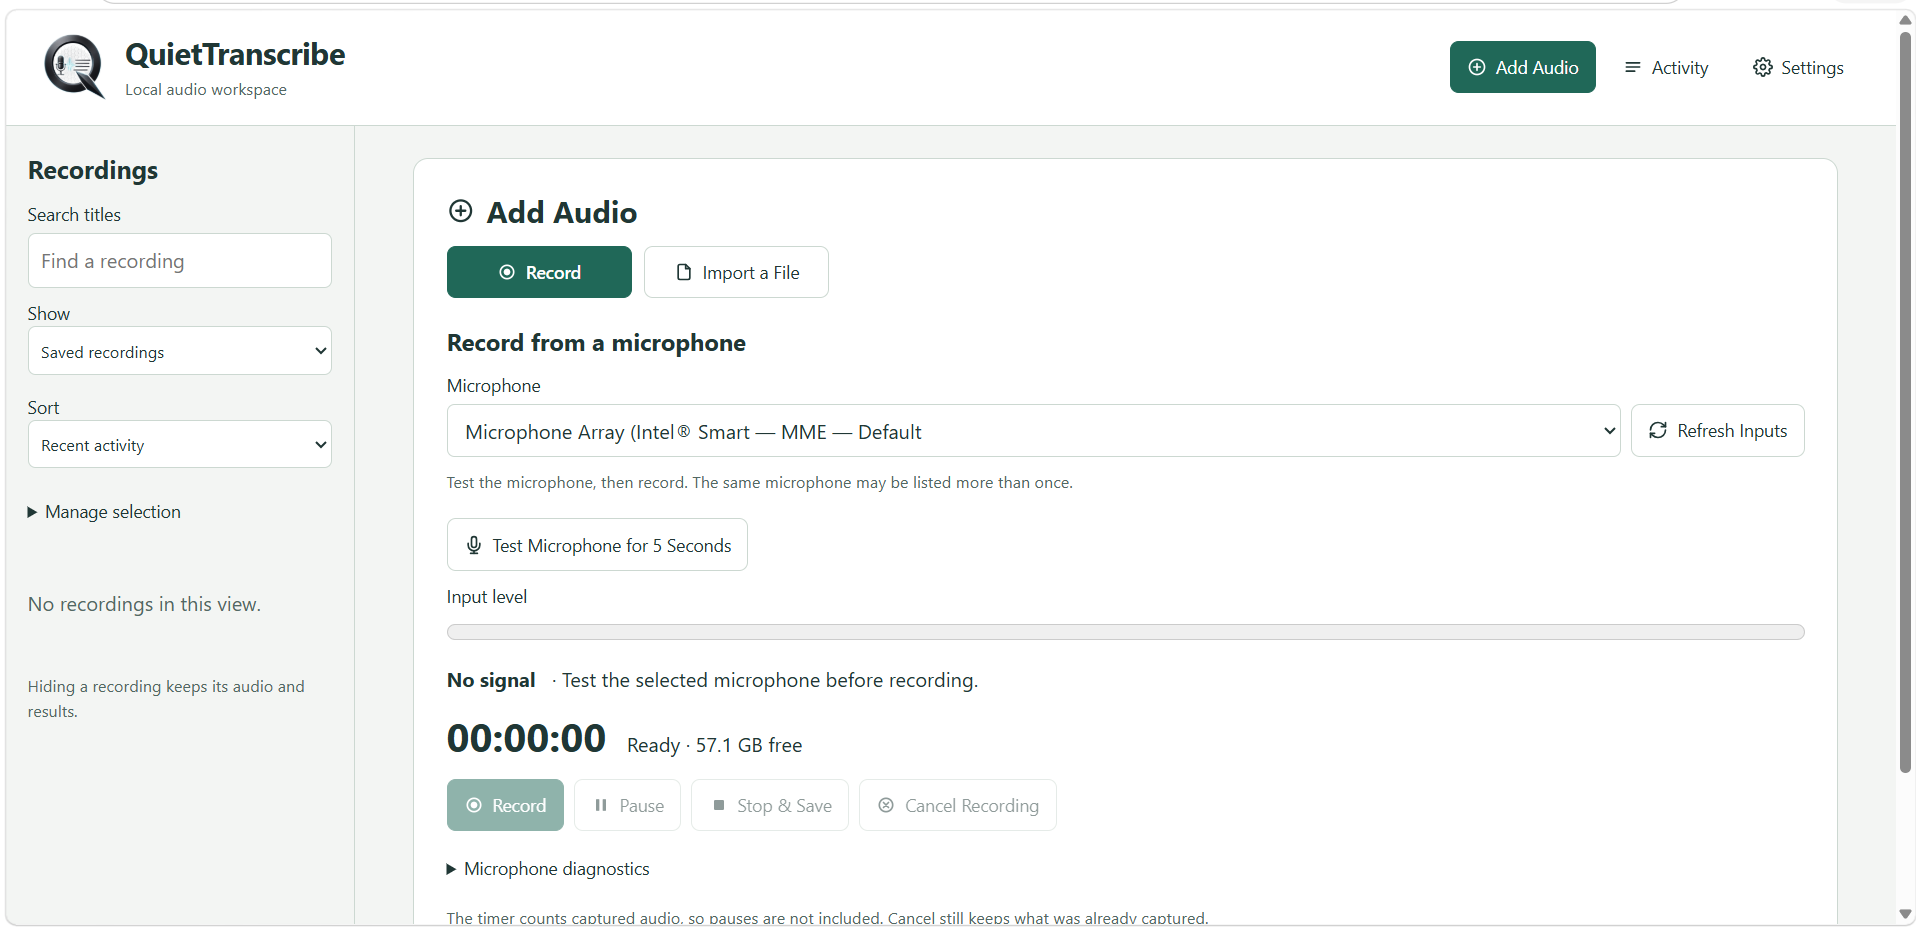Click the record dot icon in the Record tab

pos(507,272)
